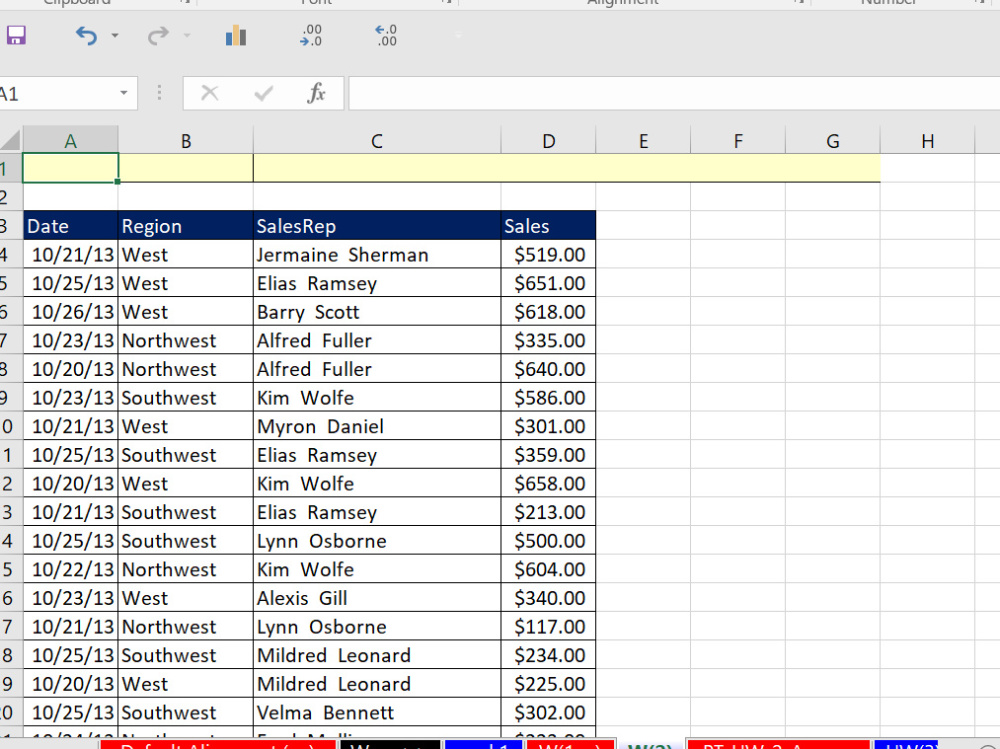
Task: Select the cell with $586.00
Action: [548, 397]
